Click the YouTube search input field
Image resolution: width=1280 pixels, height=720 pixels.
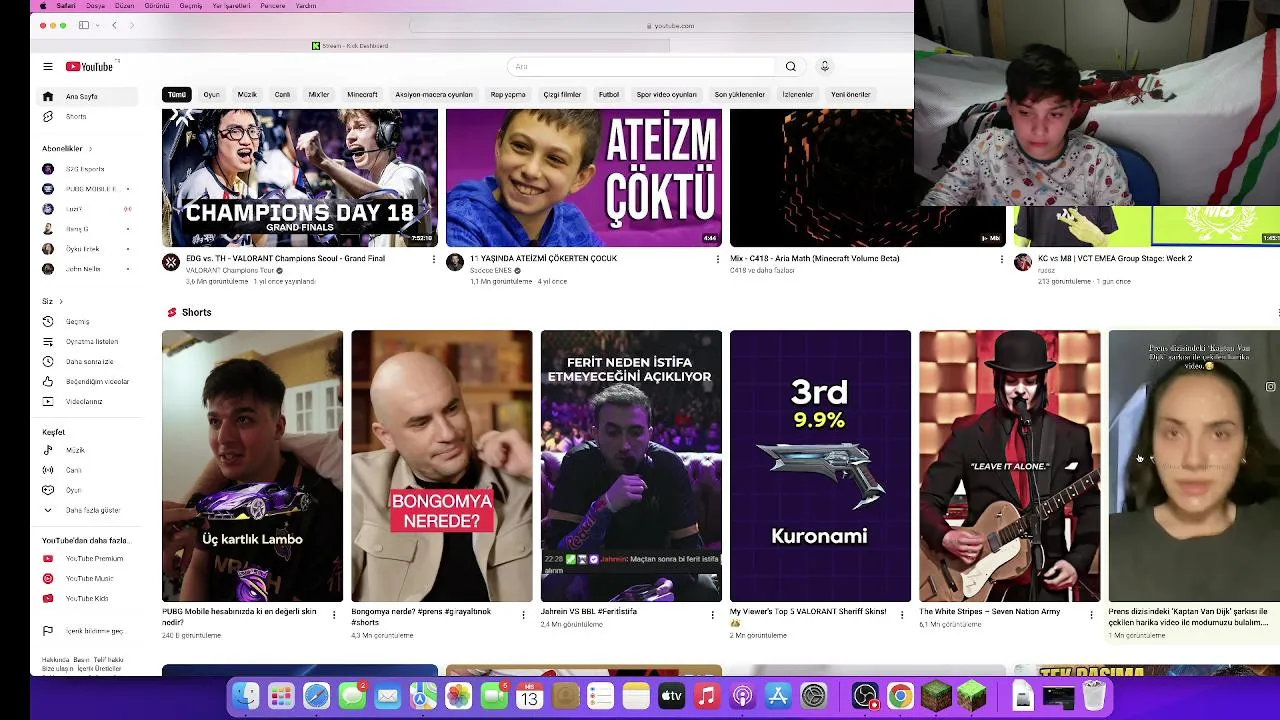(640, 67)
